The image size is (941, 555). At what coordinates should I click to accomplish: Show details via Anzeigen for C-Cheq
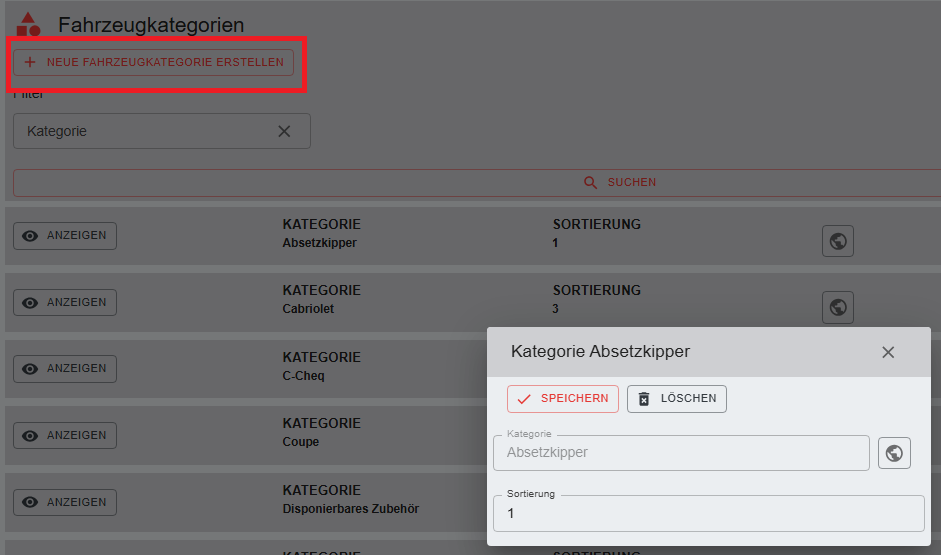[65, 369]
